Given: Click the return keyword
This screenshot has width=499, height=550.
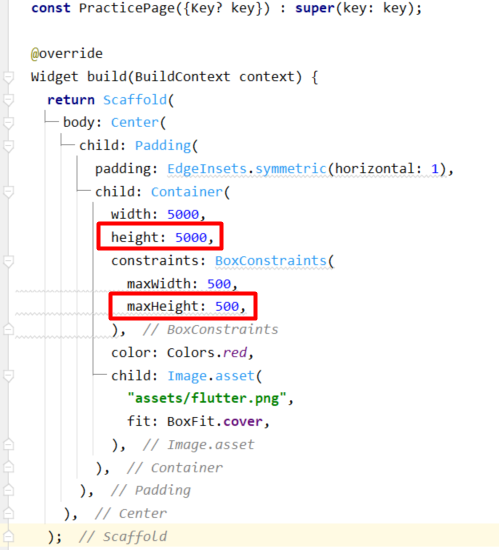Looking at the screenshot, I should [x=71, y=100].
